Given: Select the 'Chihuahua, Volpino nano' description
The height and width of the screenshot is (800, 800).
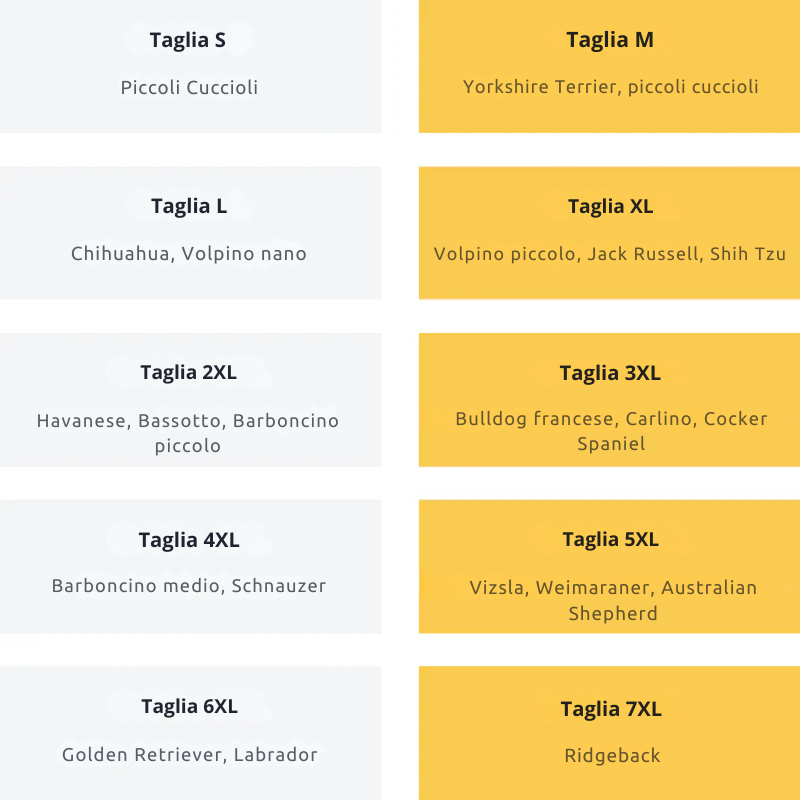Looking at the screenshot, I should click(189, 253).
